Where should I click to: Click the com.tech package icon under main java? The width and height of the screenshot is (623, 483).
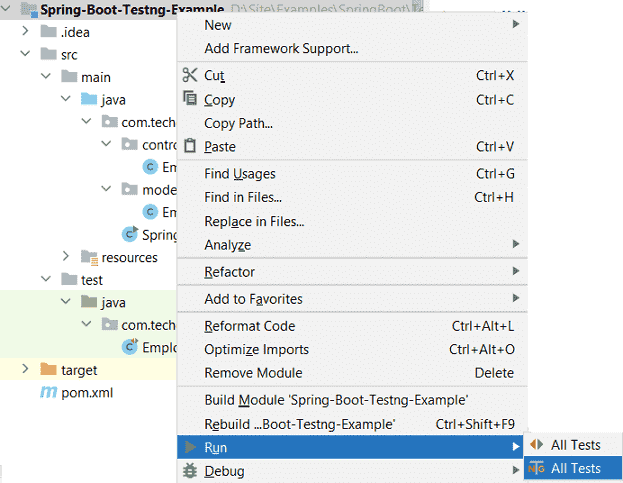coord(110,121)
